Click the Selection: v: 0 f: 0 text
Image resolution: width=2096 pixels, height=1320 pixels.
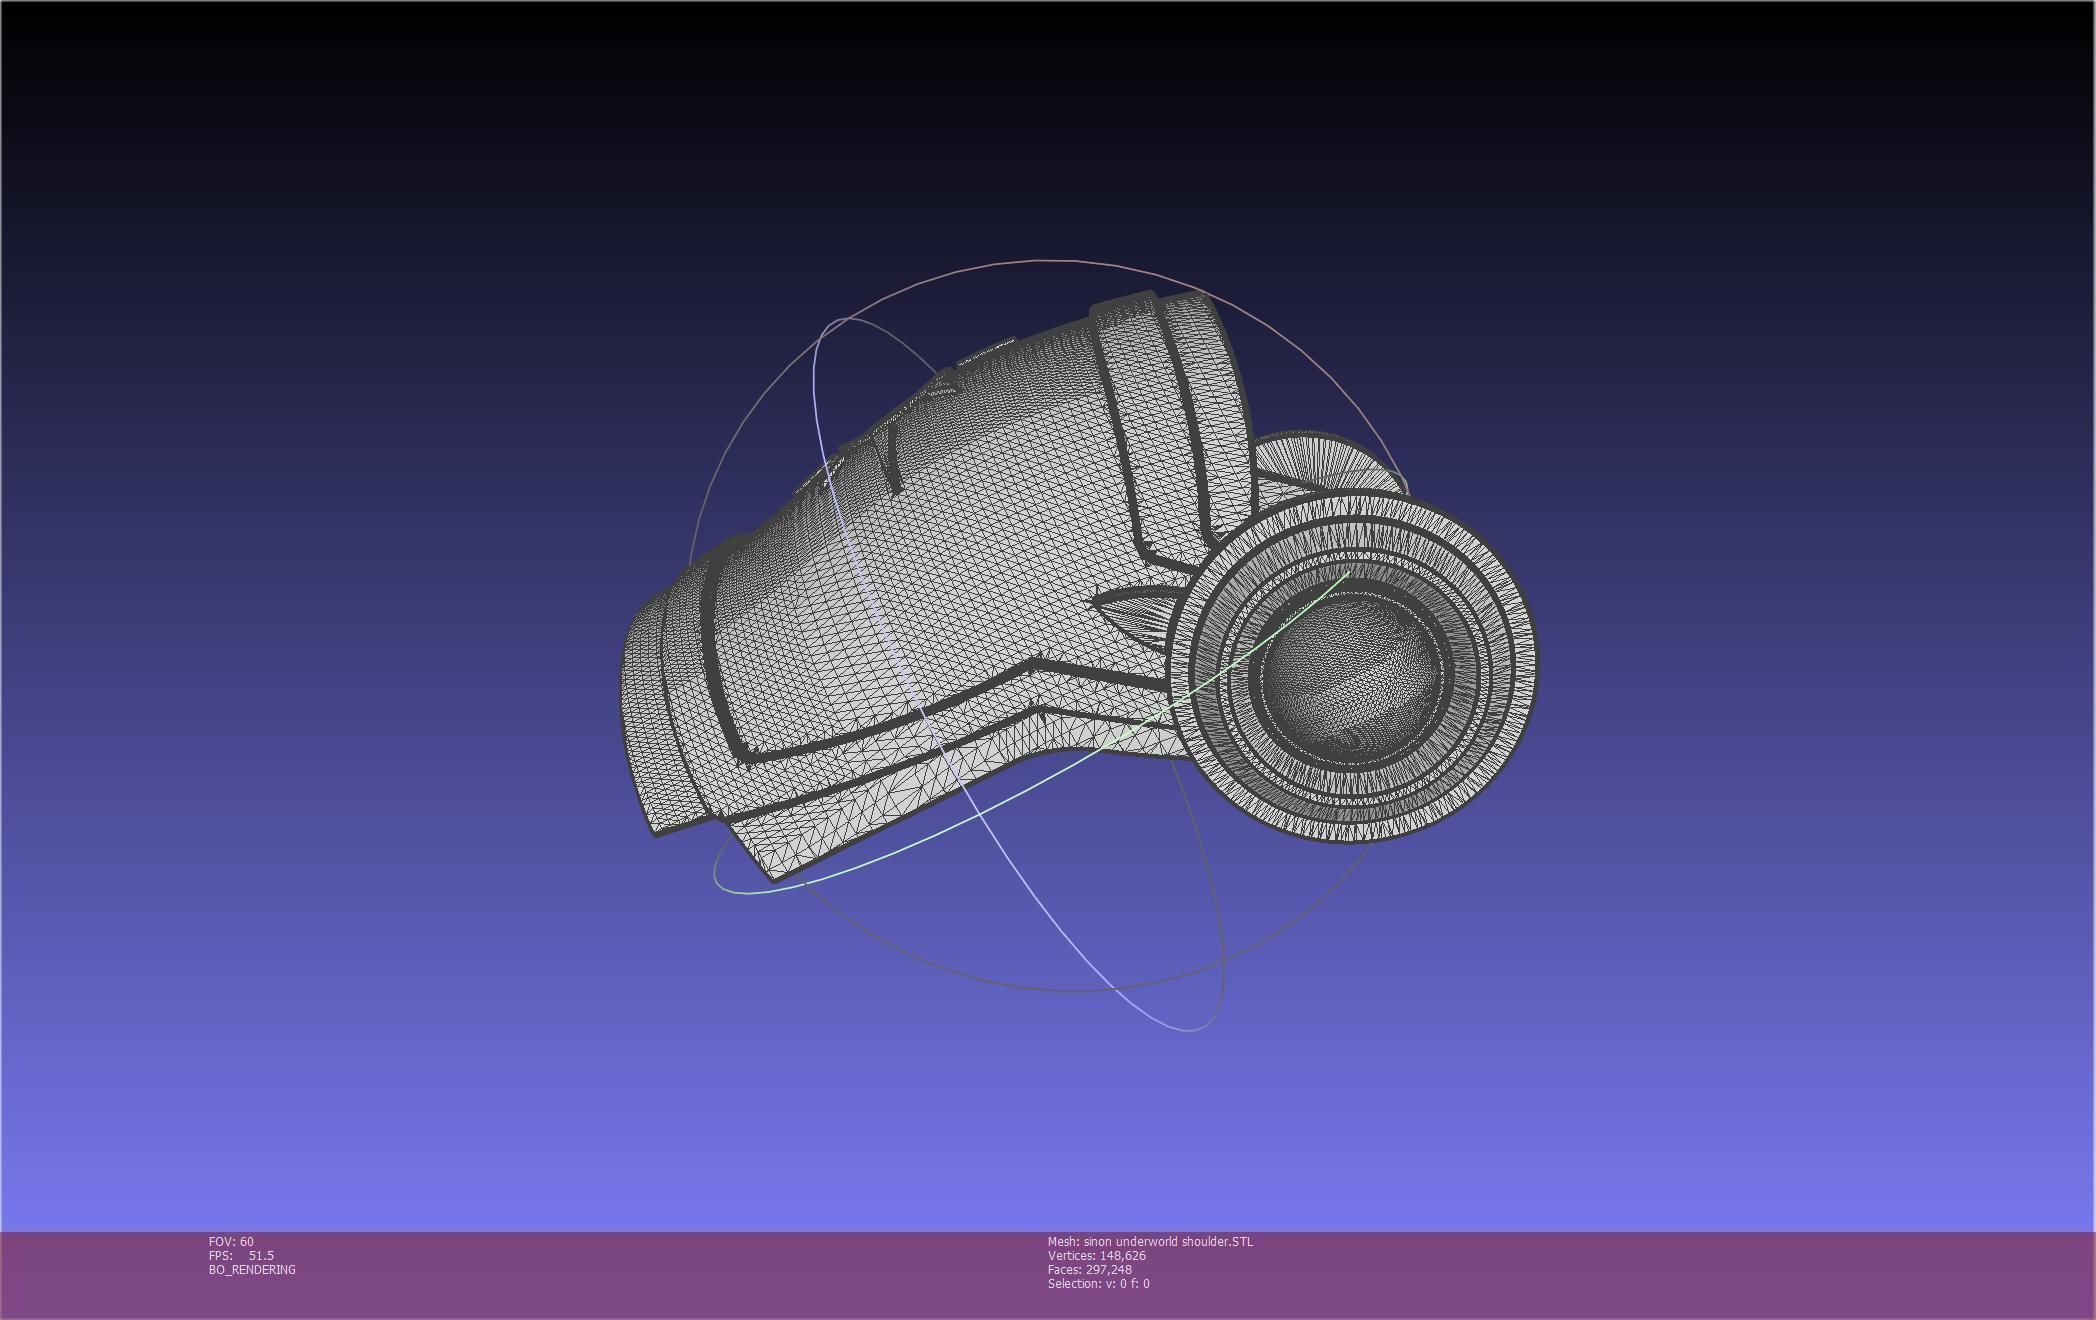tap(1099, 1283)
